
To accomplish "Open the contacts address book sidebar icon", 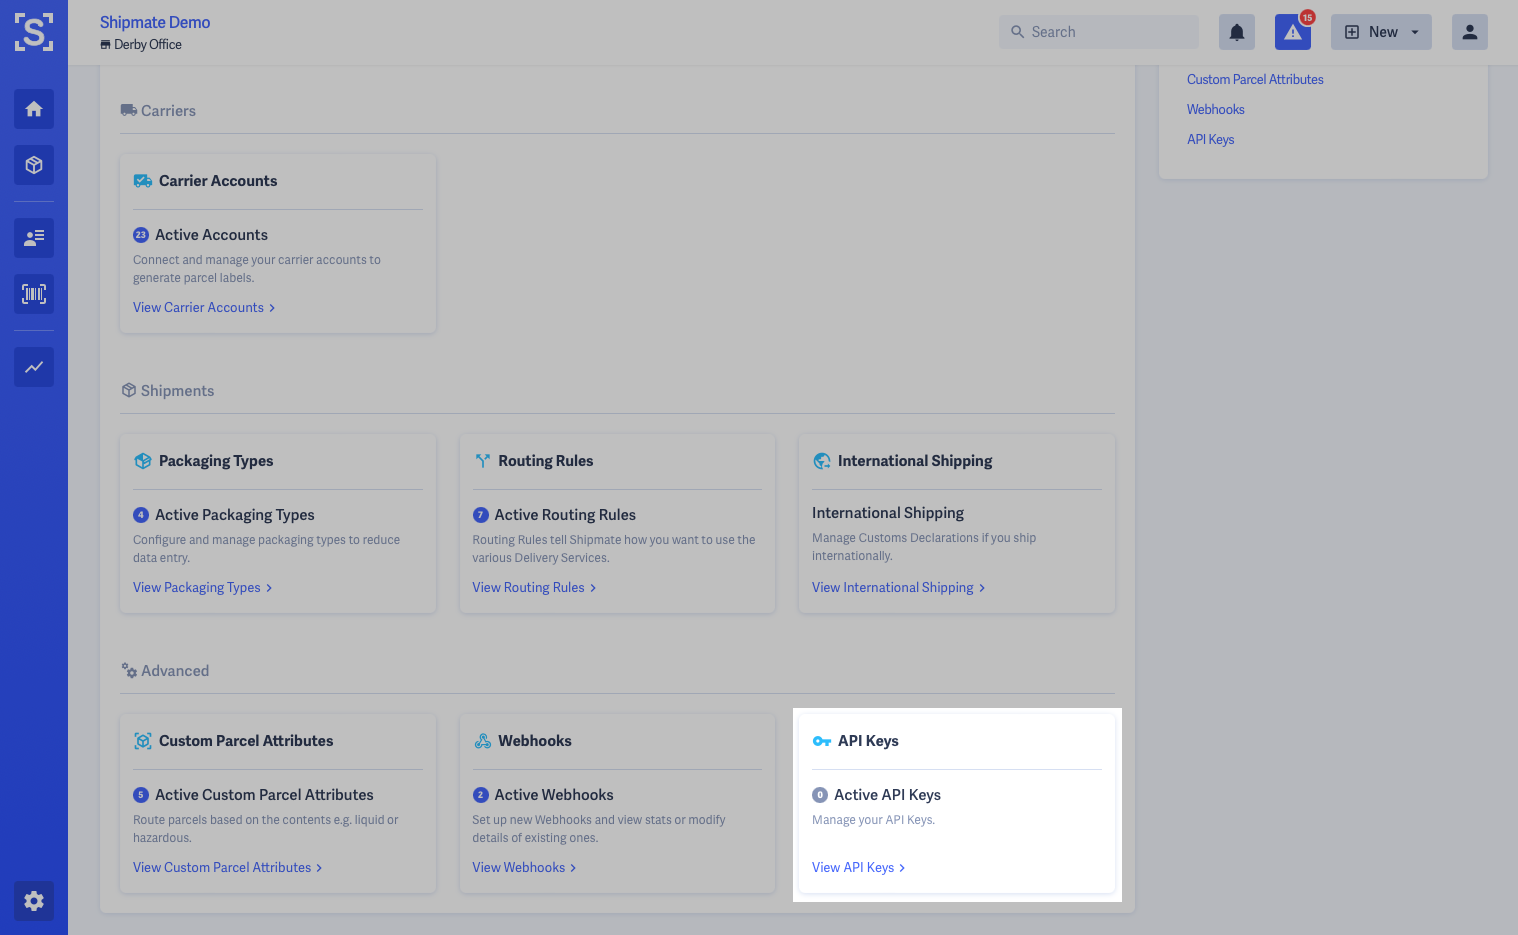I will coord(34,238).
